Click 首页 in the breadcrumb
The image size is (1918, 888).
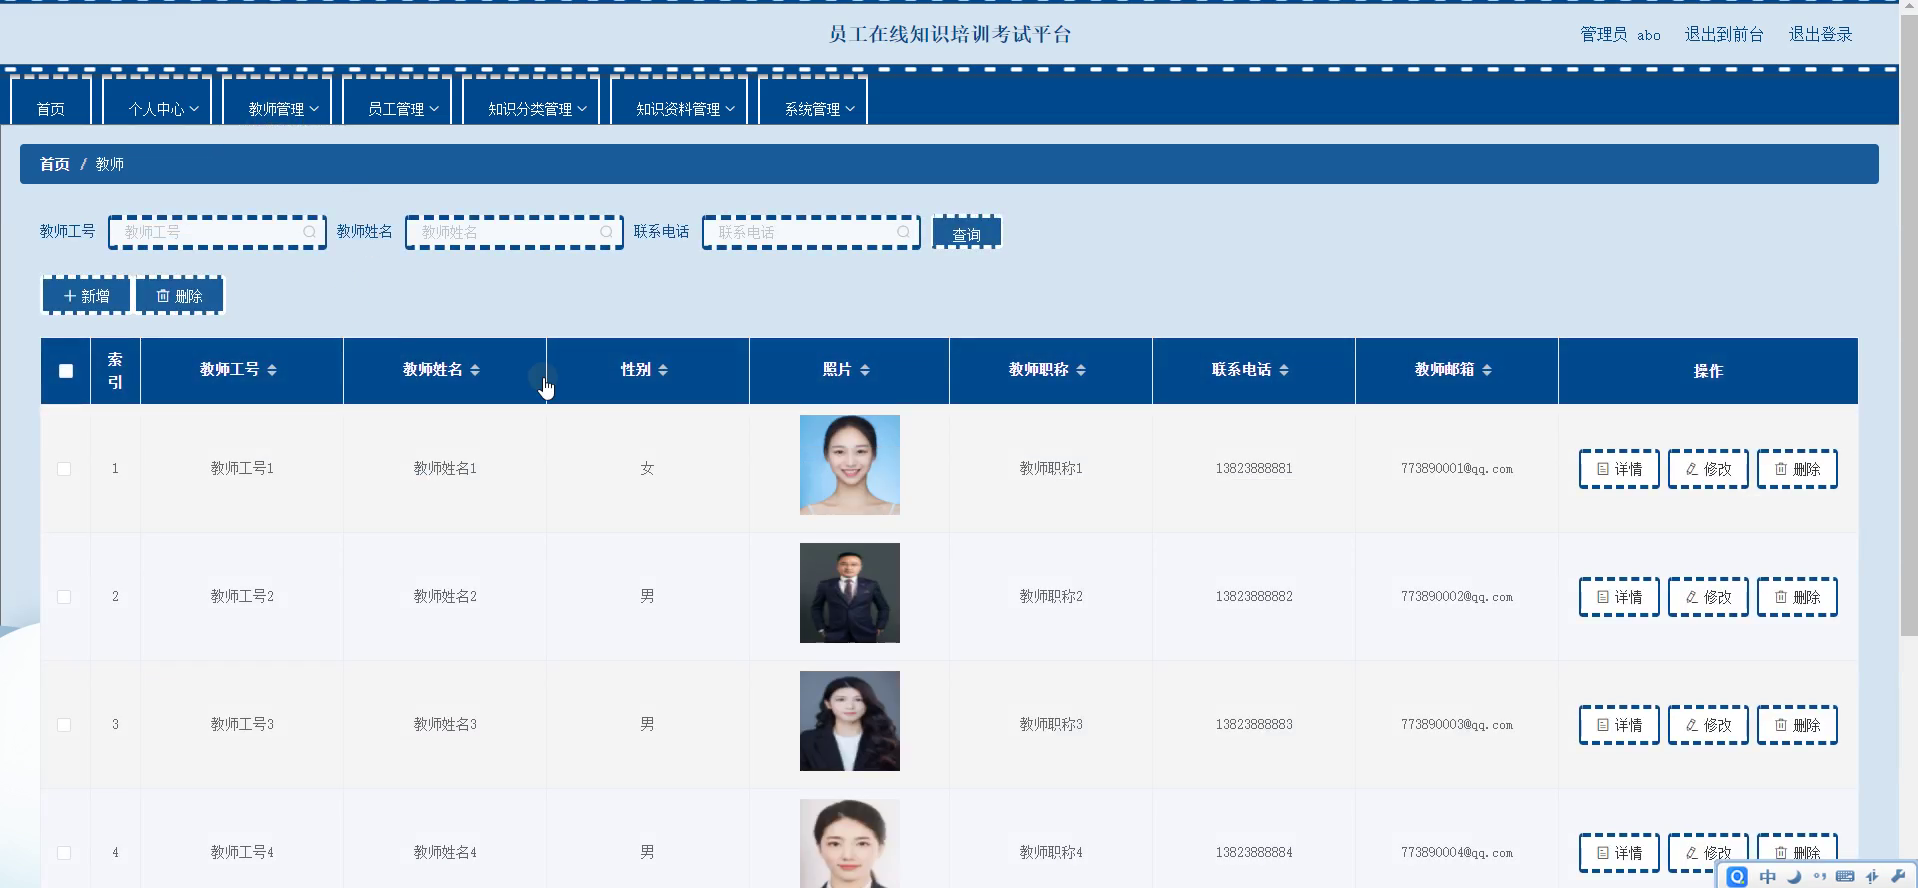tap(55, 164)
